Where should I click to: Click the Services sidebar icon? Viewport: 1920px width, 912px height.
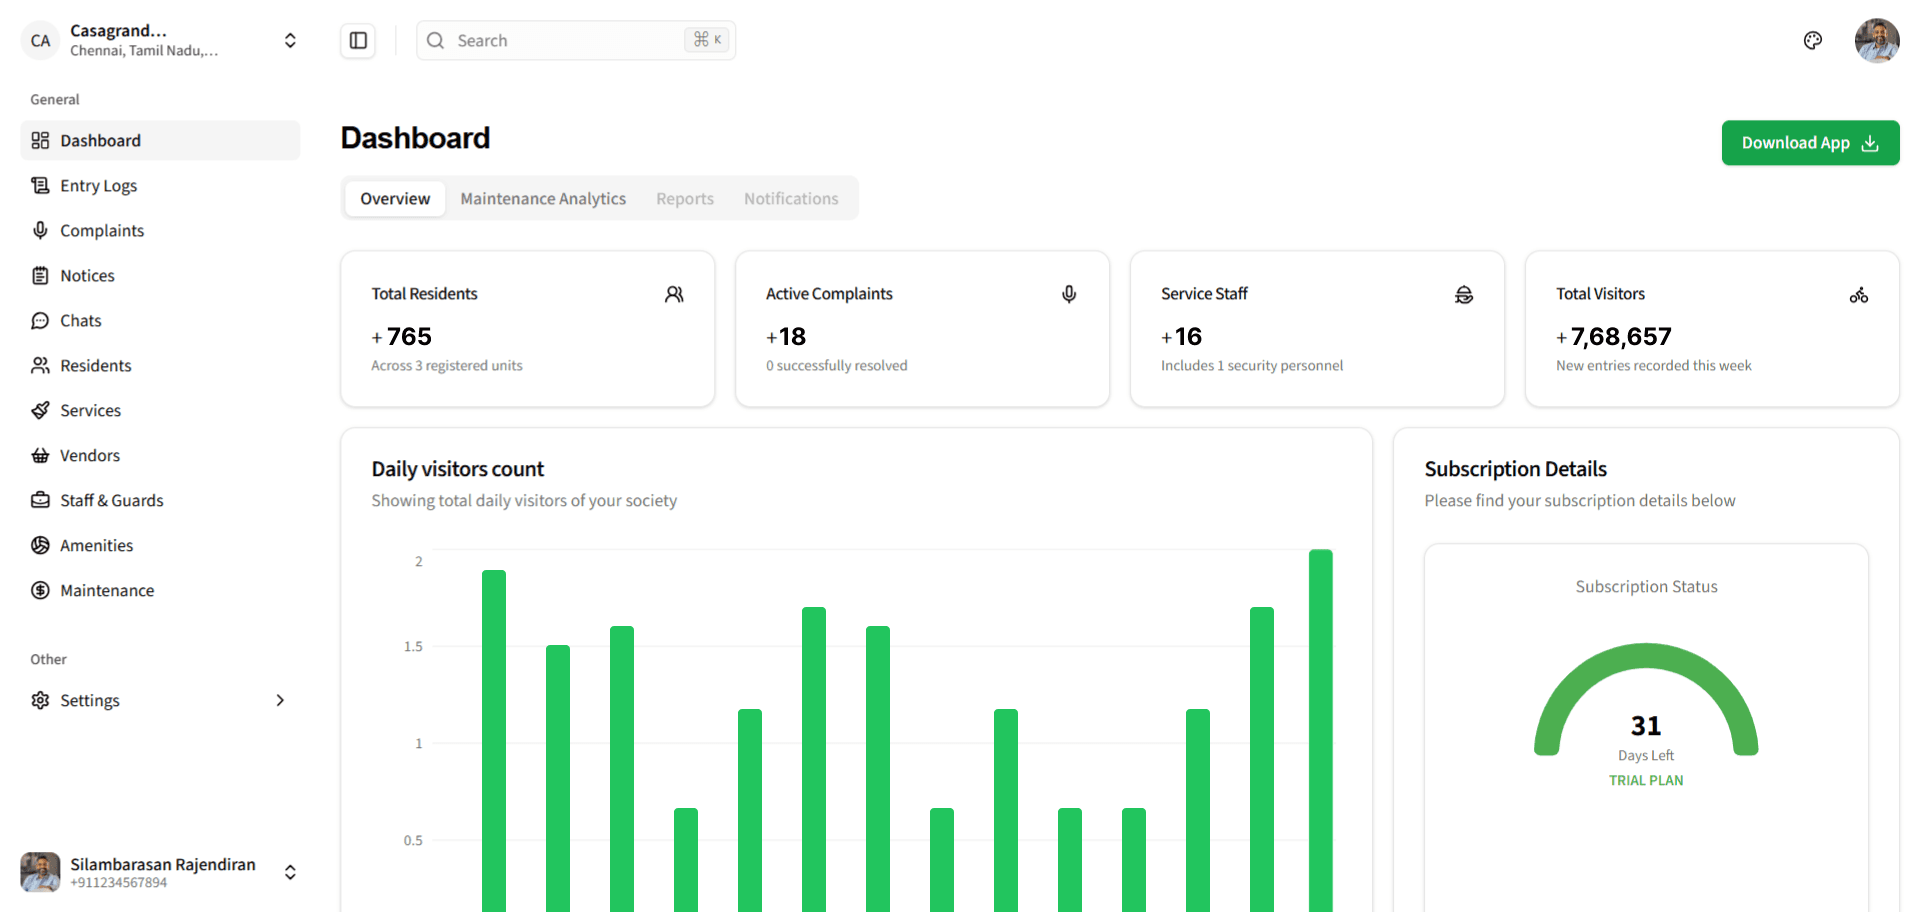pyautogui.click(x=40, y=411)
